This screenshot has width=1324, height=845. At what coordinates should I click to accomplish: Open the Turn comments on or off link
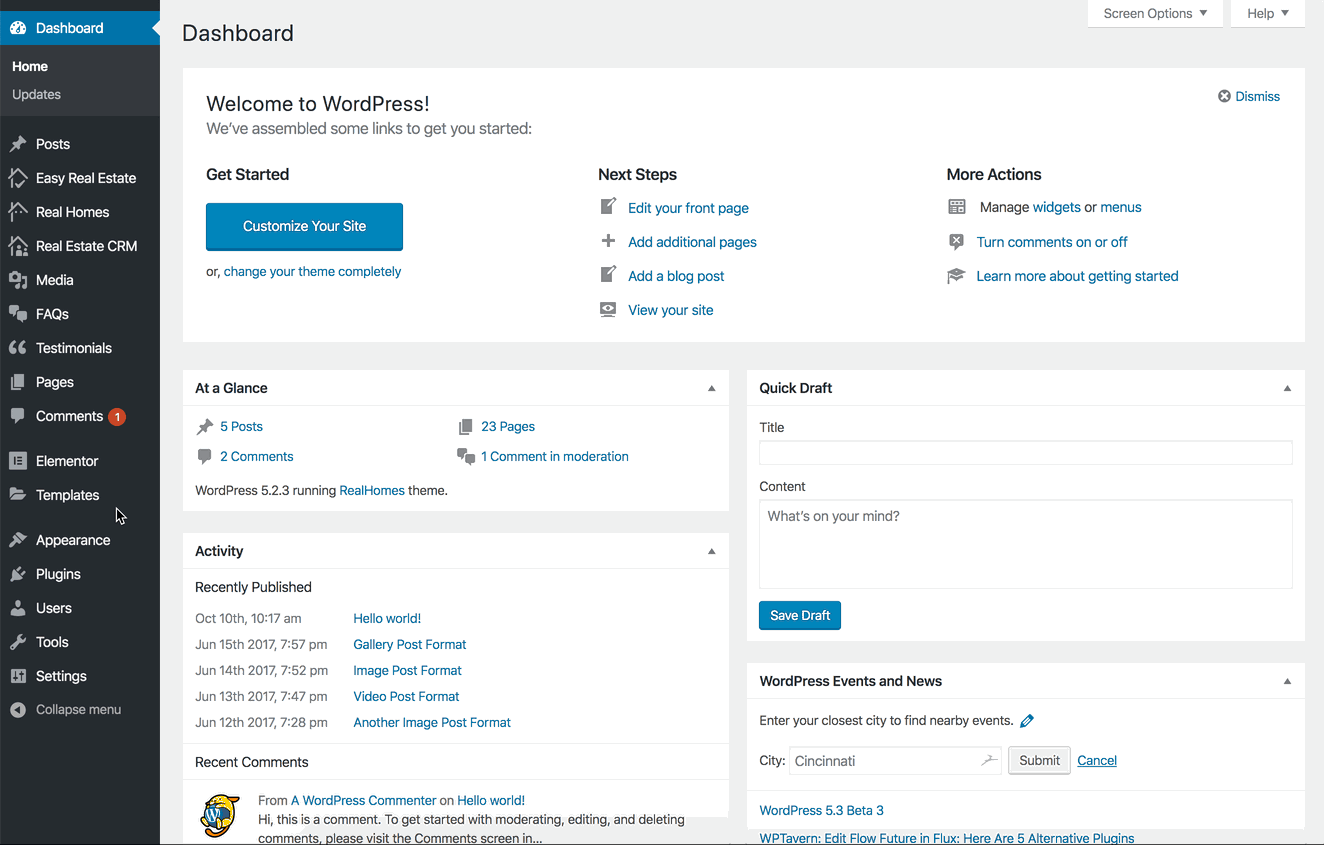point(1052,242)
